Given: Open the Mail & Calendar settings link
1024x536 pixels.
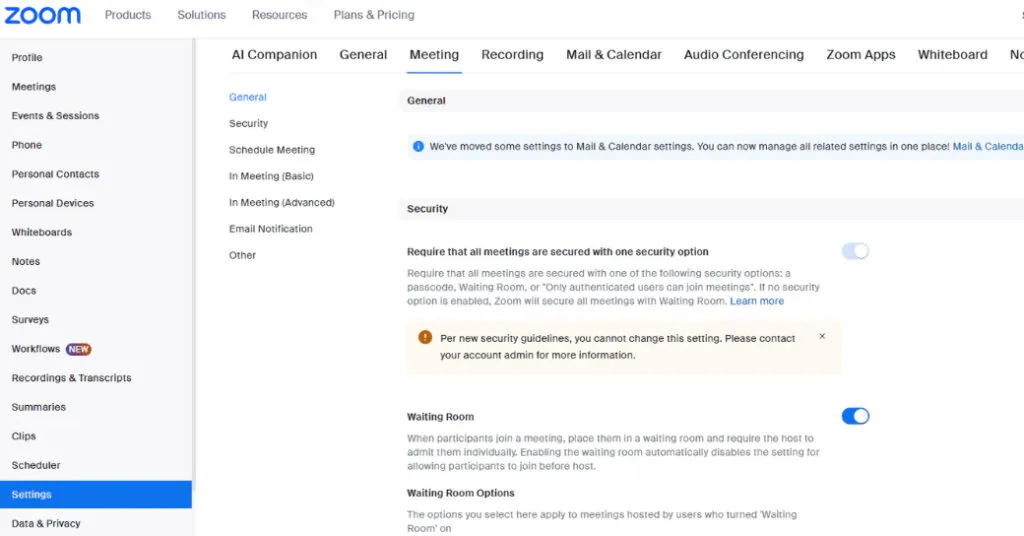Looking at the screenshot, I should click(x=987, y=146).
